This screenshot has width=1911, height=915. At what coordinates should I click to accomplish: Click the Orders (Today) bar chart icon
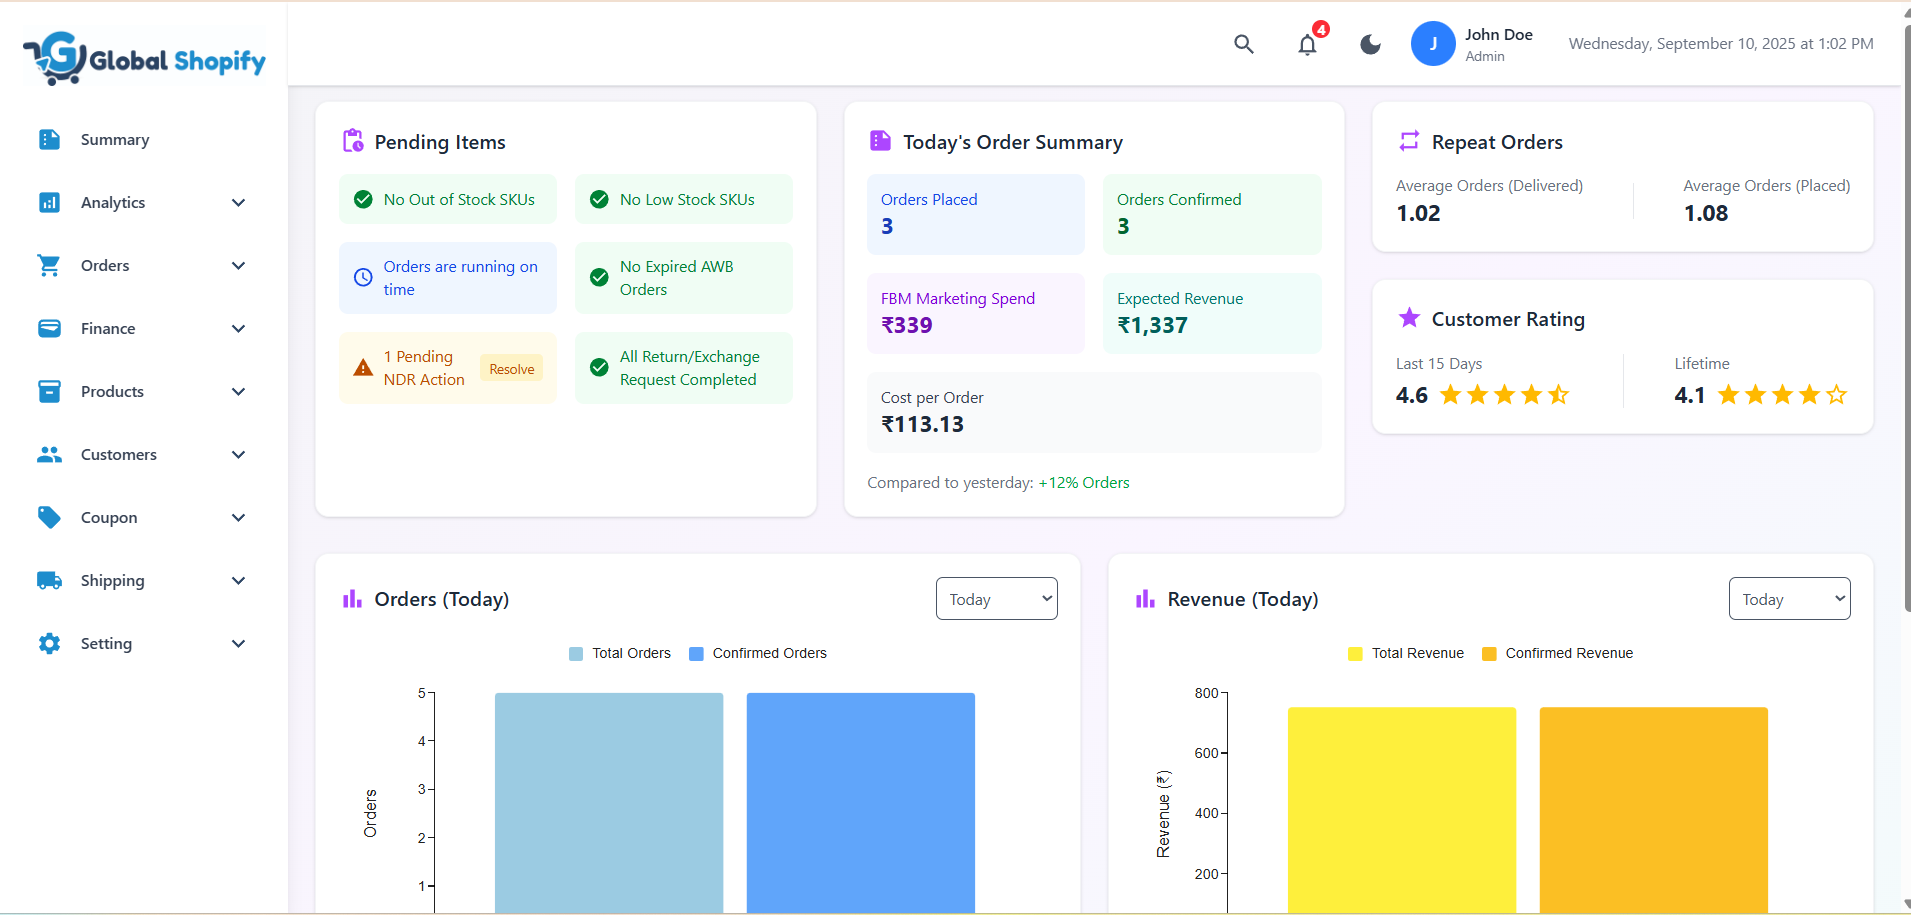[x=352, y=598]
